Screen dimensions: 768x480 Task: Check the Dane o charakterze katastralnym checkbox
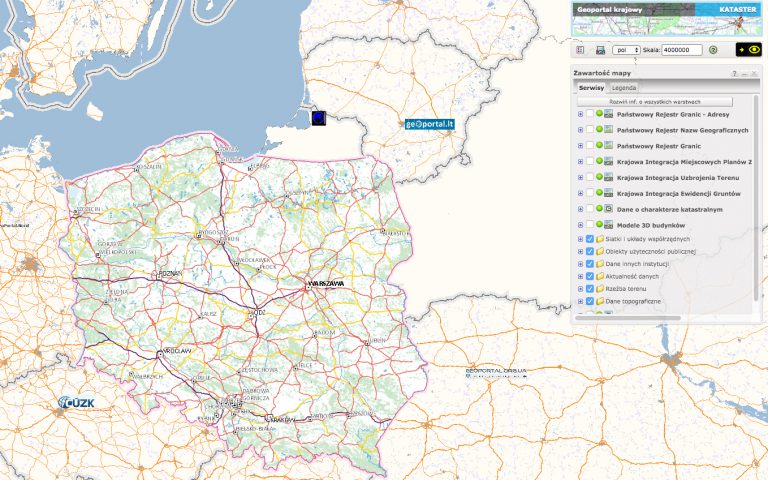[589, 208]
